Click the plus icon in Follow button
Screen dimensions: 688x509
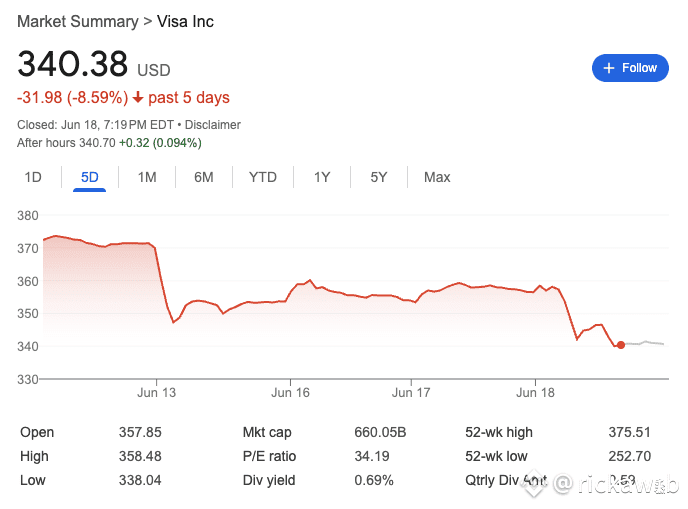coord(609,68)
